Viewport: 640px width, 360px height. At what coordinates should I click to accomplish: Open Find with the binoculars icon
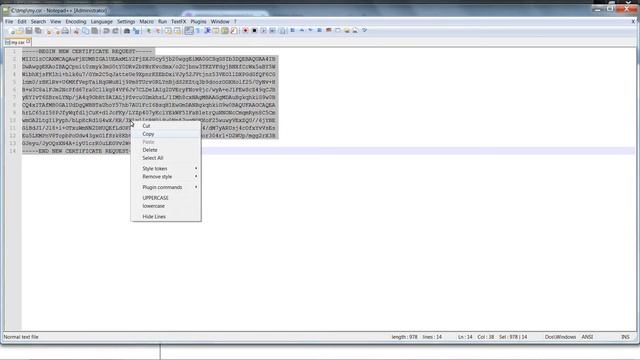[127, 31]
